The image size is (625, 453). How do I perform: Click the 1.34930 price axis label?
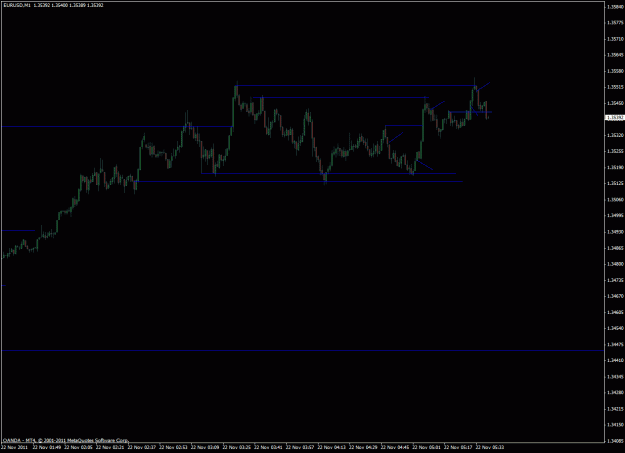point(615,232)
